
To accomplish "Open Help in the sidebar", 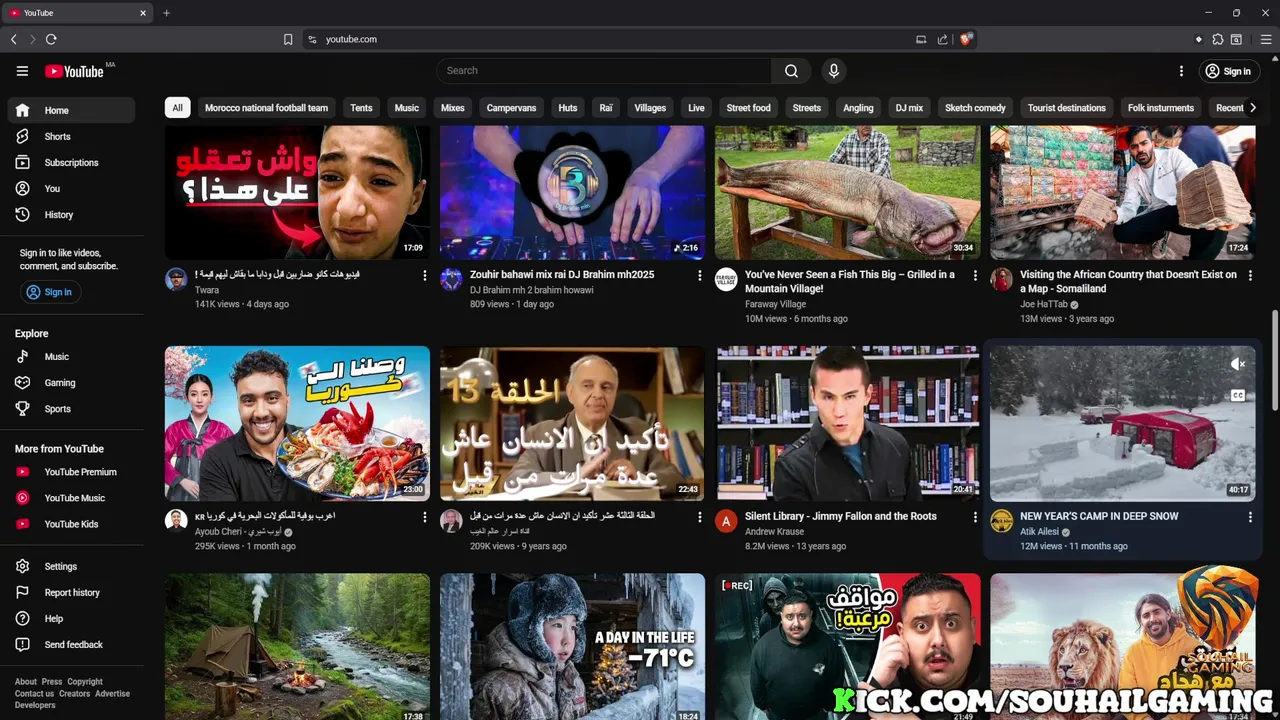I will click(x=71, y=618).
